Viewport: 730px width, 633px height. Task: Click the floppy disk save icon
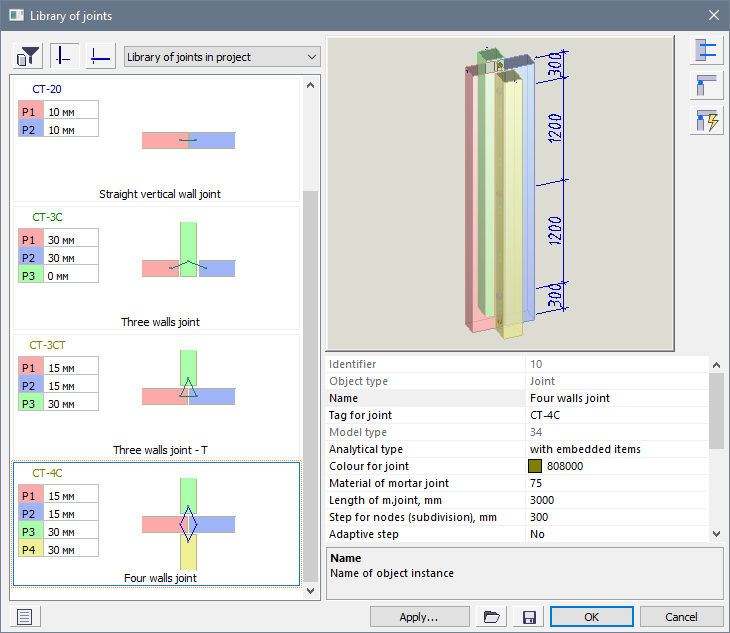point(529,617)
